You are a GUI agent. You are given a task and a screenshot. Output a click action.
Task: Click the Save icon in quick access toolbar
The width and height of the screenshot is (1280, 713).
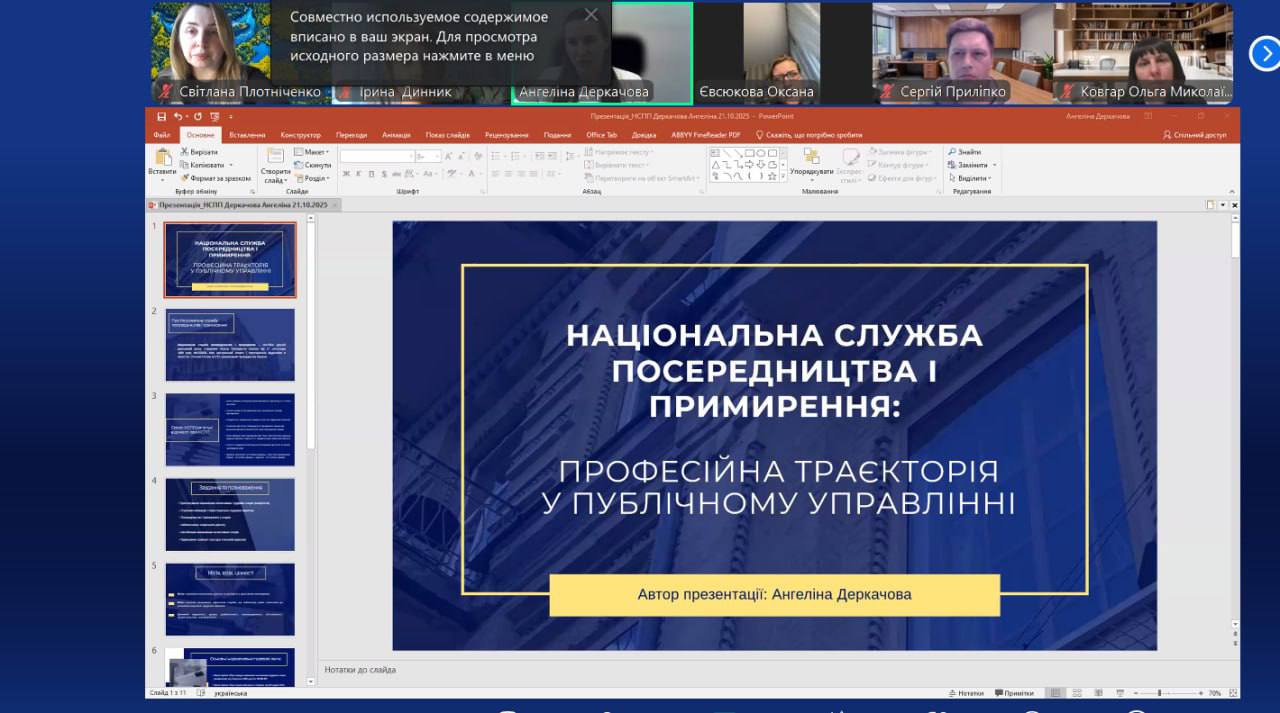click(x=162, y=116)
